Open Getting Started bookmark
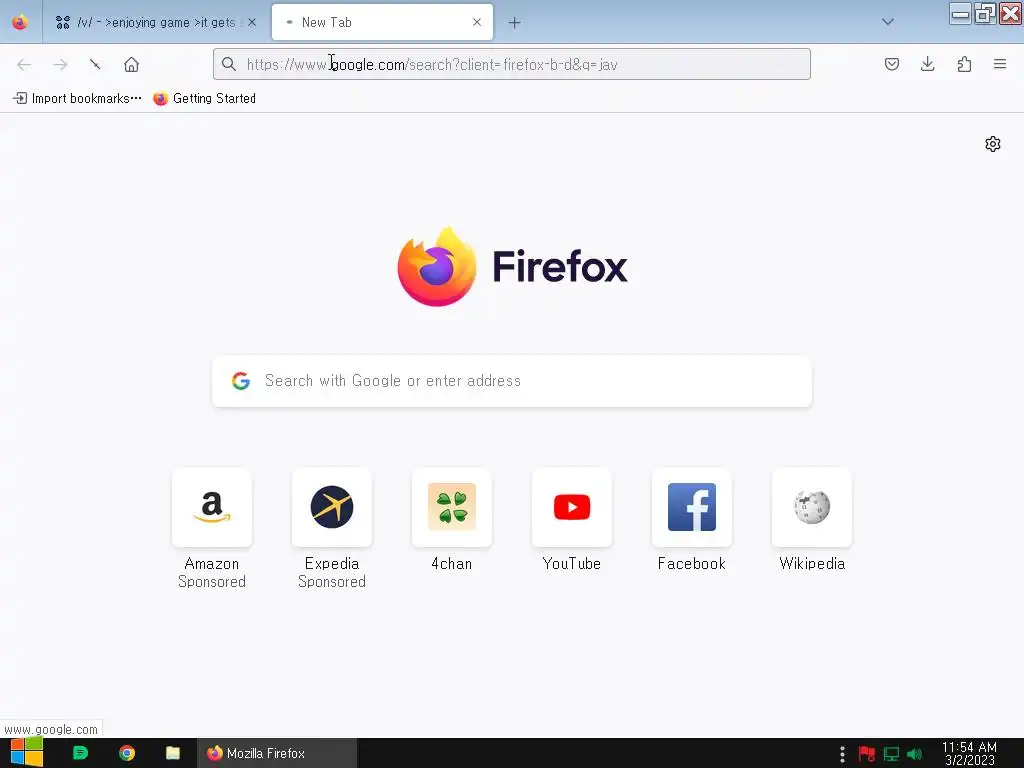Viewport: 1024px width, 768px height. [204, 99]
